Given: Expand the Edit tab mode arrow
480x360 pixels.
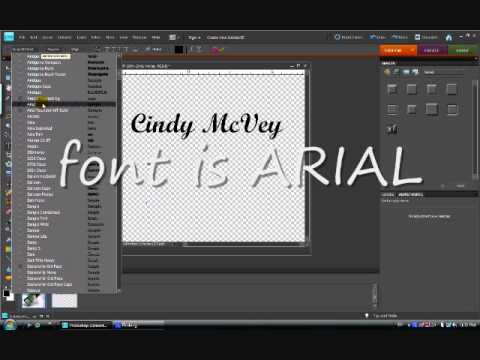Looking at the screenshot, I should pyautogui.click(x=412, y=50).
